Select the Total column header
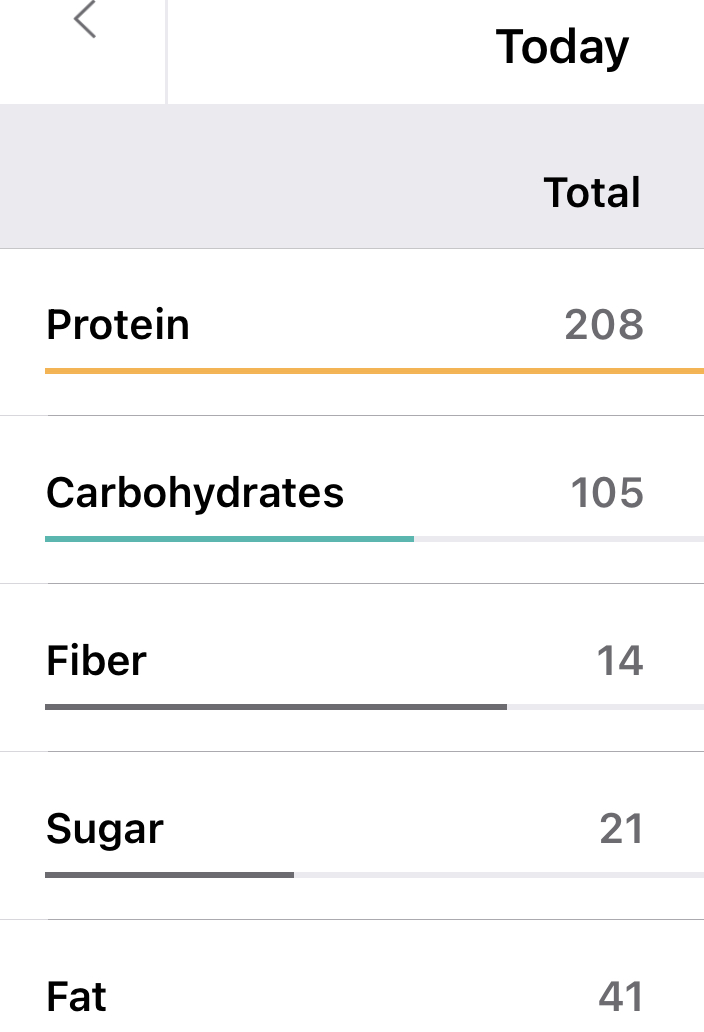This screenshot has height=1032, width=704. [592, 192]
